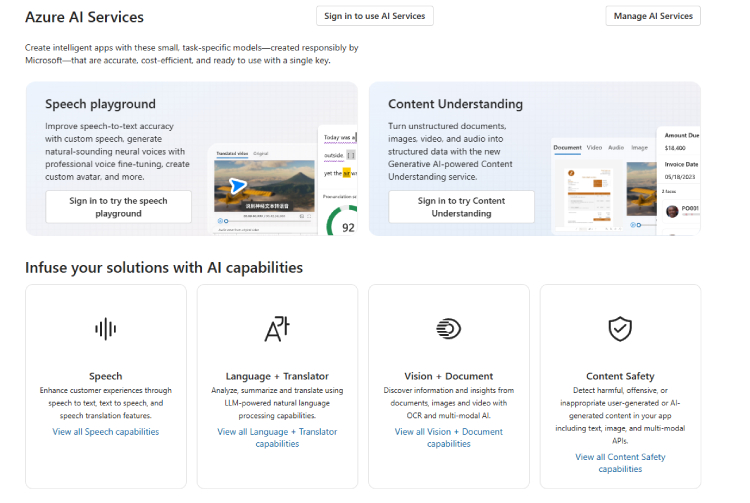This screenshot has width=750, height=503.
Task: Click the face avatar in Content Understanding preview
Action: tap(672, 211)
